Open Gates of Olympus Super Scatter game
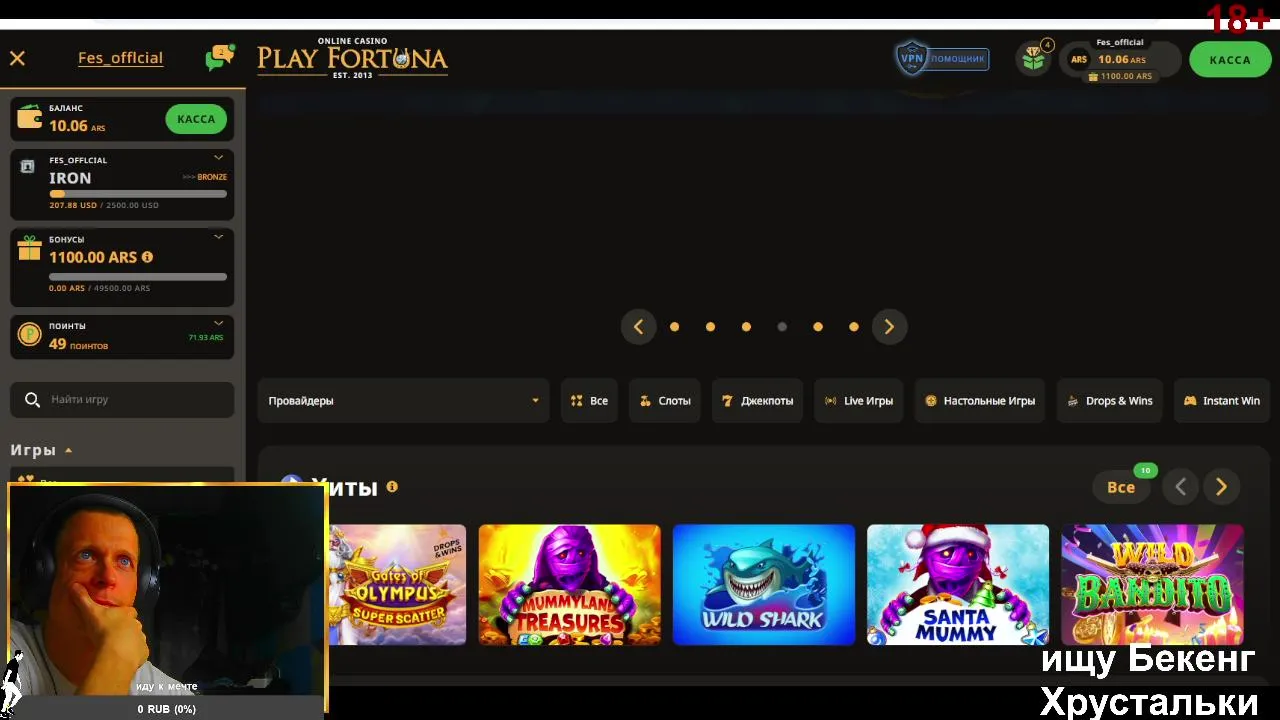The image size is (1280, 720). pyautogui.click(x=397, y=585)
